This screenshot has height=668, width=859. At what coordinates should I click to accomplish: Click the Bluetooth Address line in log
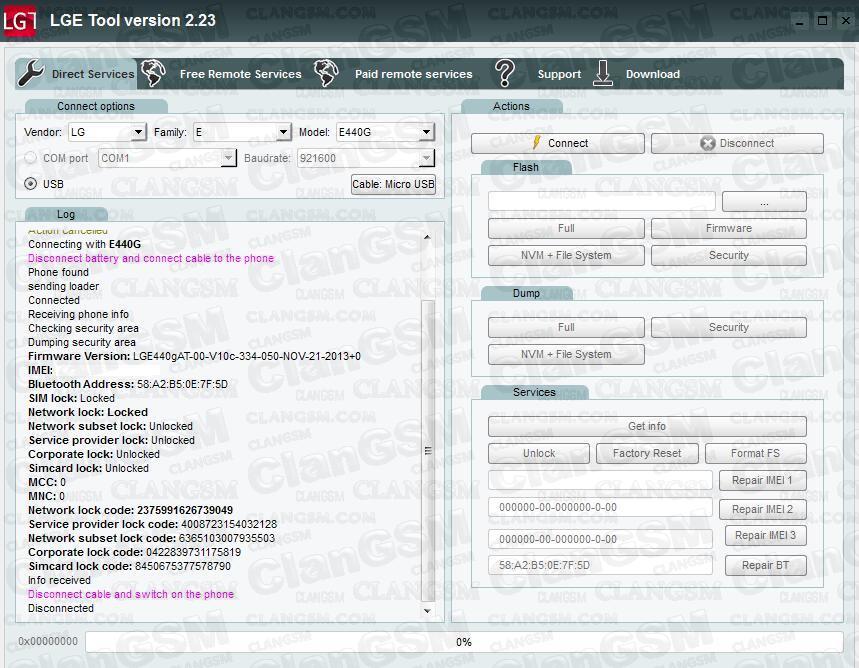pos(128,384)
